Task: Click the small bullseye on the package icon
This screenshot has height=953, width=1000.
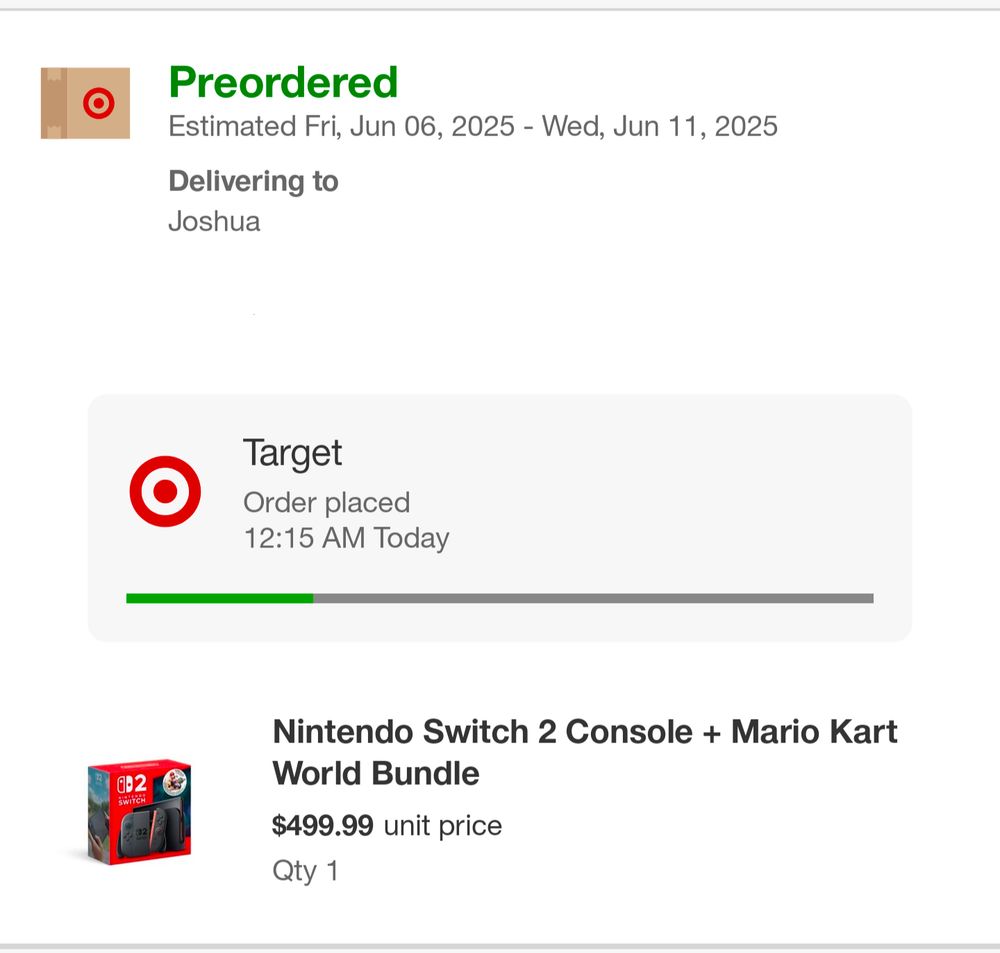Action: click(99, 103)
